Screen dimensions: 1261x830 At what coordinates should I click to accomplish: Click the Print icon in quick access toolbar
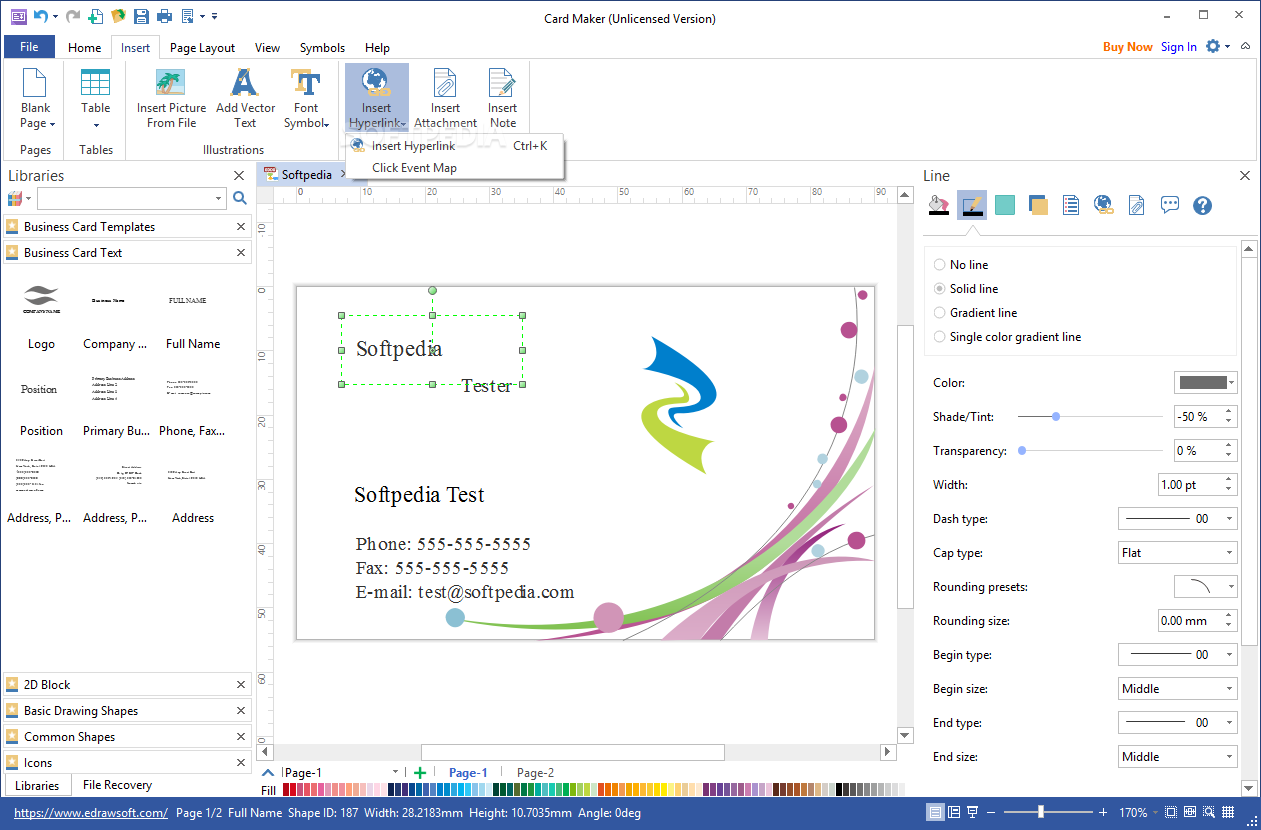164,16
